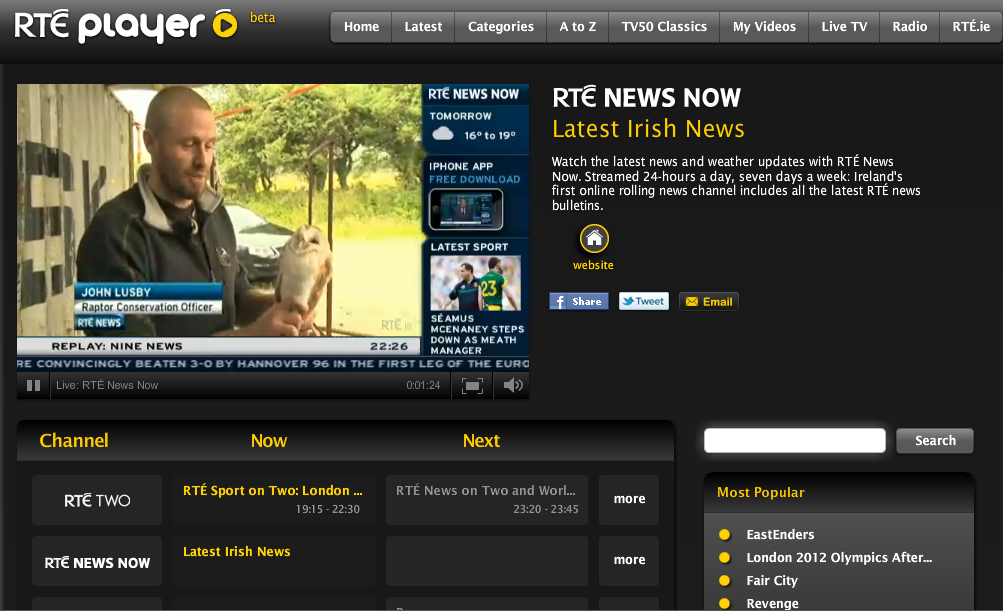Click the 'Channel' column header

pos(74,441)
